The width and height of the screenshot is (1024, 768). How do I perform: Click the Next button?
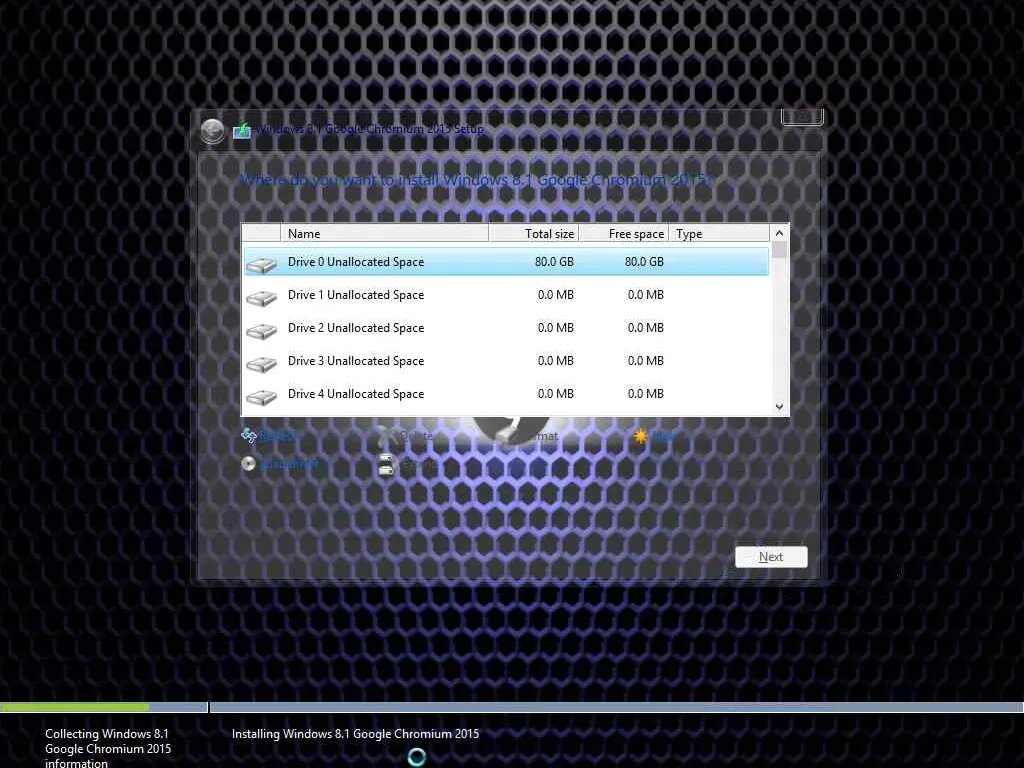point(771,557)
